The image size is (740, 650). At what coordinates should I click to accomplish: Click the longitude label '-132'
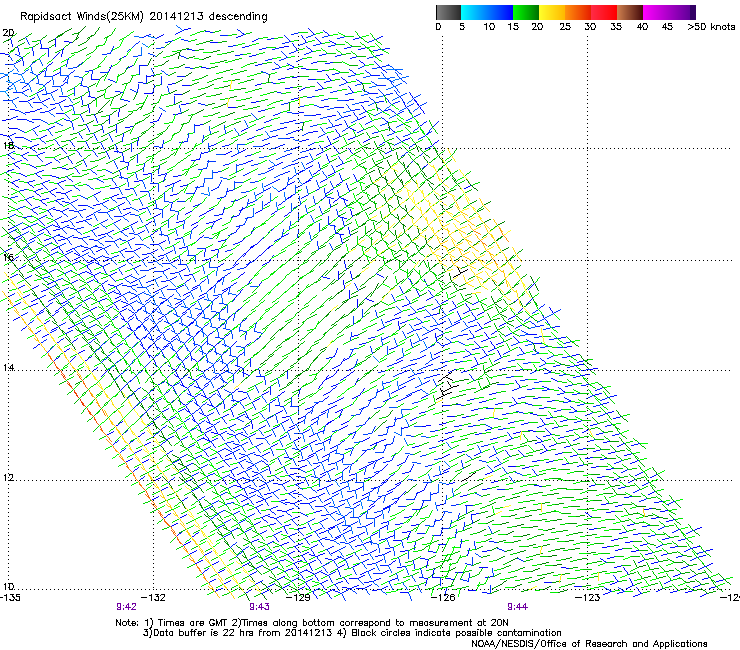[154, 597]
